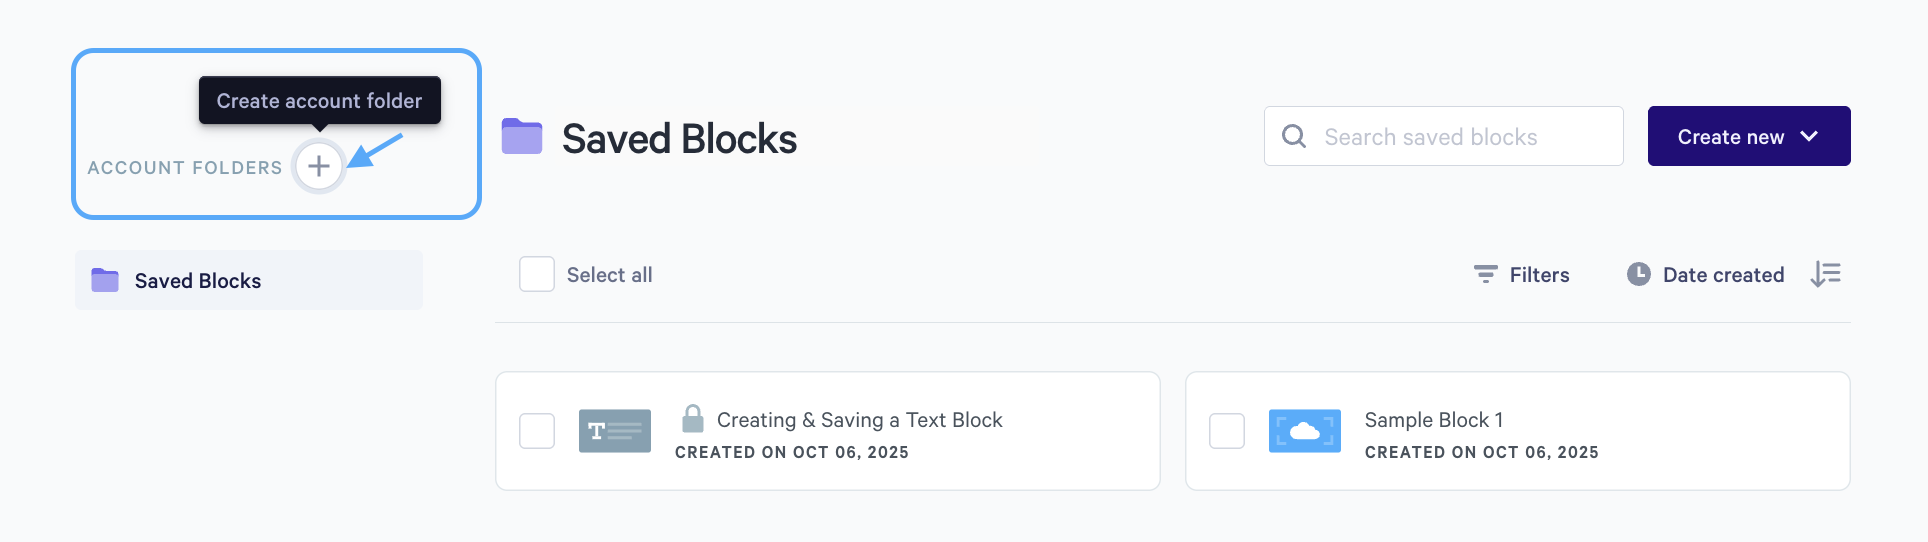Click the clock icon next to Date created
The height and width of the screenshot is (542, 1928).
click(x=1638, y=274)
